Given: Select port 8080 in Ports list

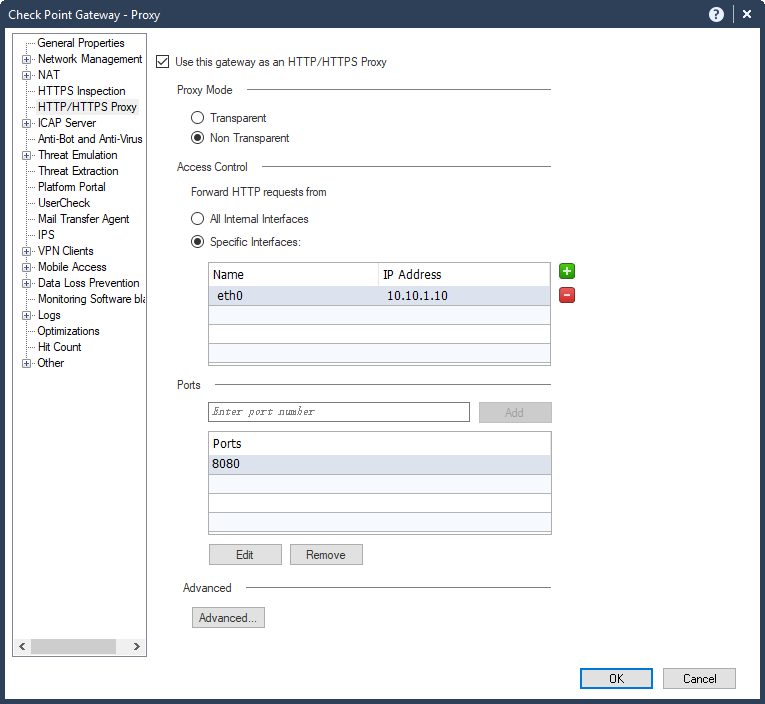Looking at the screenshot, I should click(x=380, y=464).
